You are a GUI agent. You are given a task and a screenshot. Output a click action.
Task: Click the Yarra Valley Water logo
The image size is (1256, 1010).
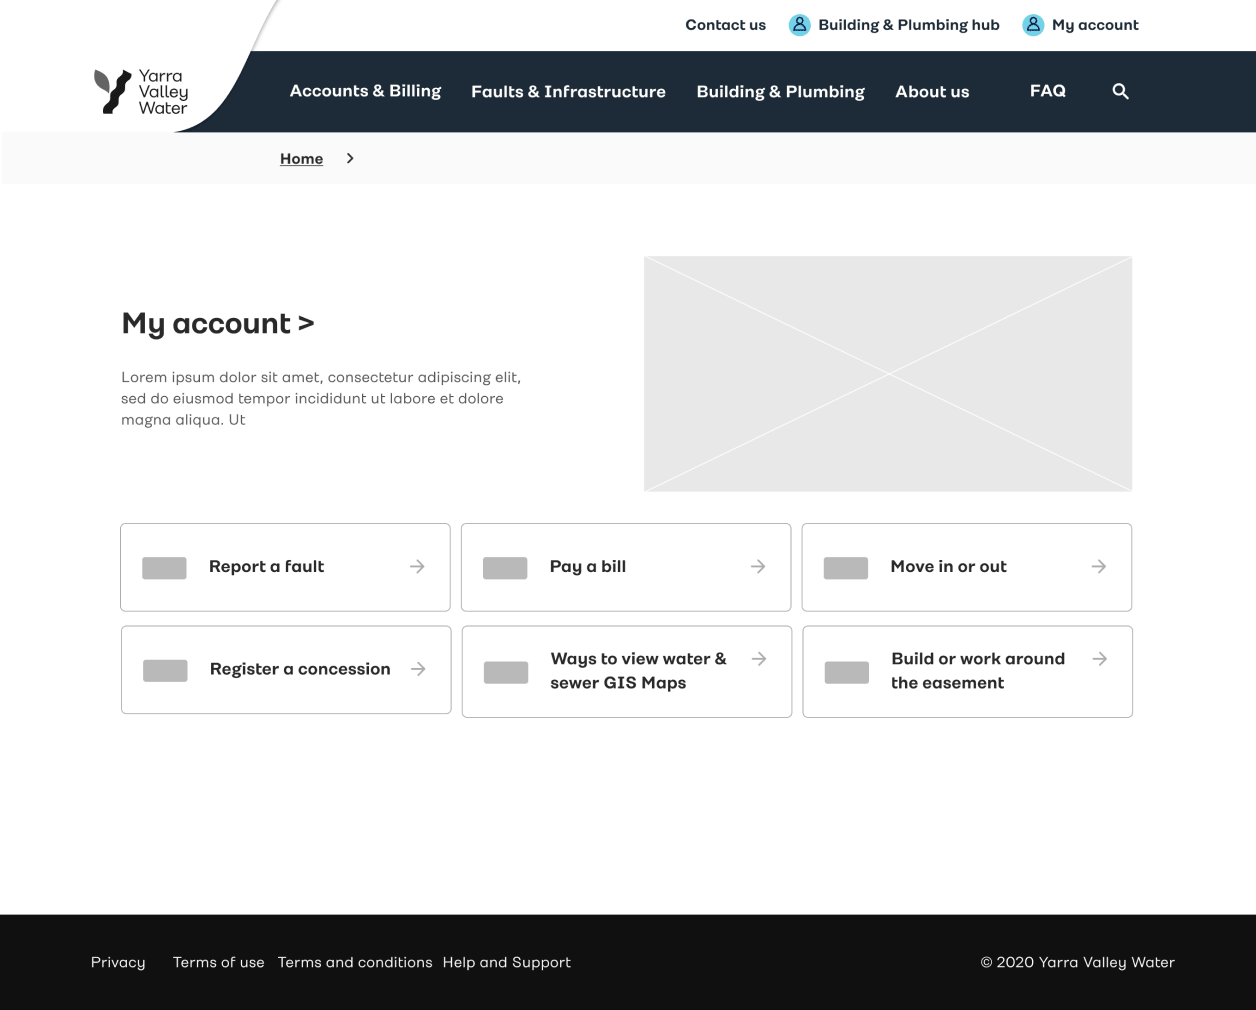(141, 92)
